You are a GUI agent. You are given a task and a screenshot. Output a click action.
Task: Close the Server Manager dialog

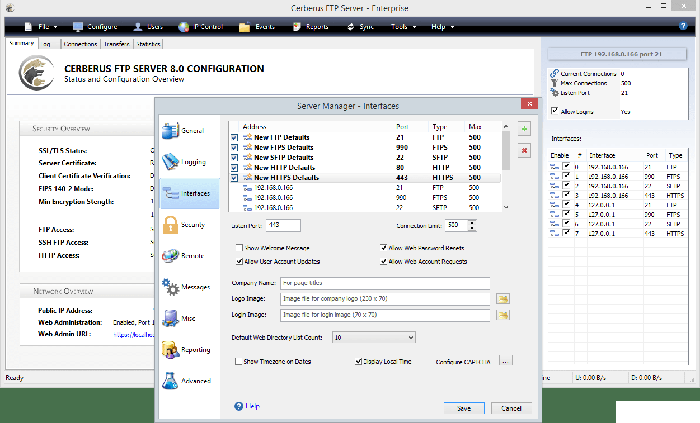[x=529, y=104]
